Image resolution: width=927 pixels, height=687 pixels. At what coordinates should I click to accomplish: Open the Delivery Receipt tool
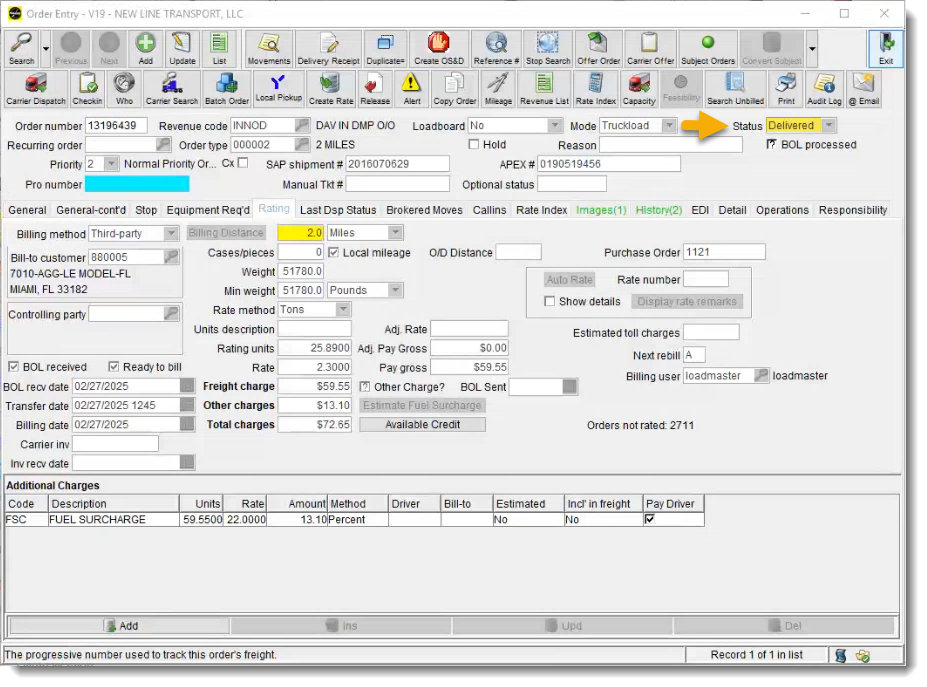pos(328,48)
